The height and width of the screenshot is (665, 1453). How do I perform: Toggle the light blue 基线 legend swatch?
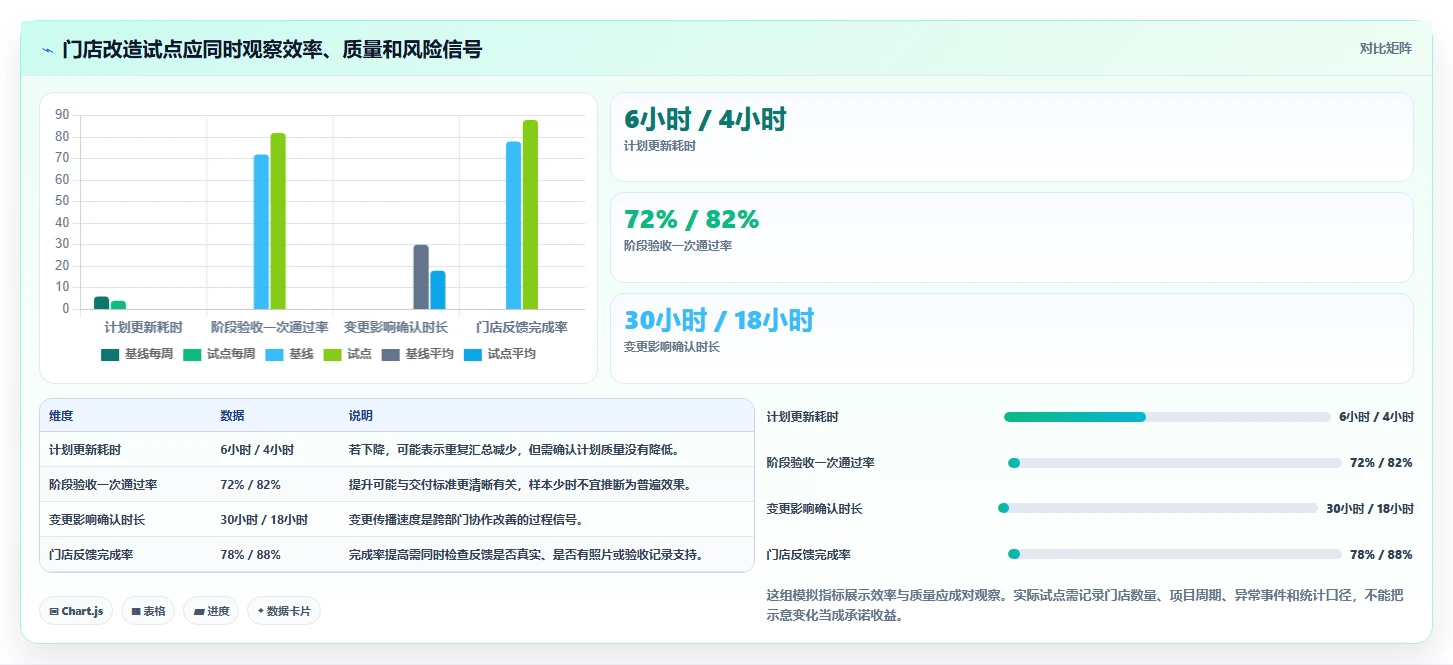pyautogui.click(x=274, y=354)
